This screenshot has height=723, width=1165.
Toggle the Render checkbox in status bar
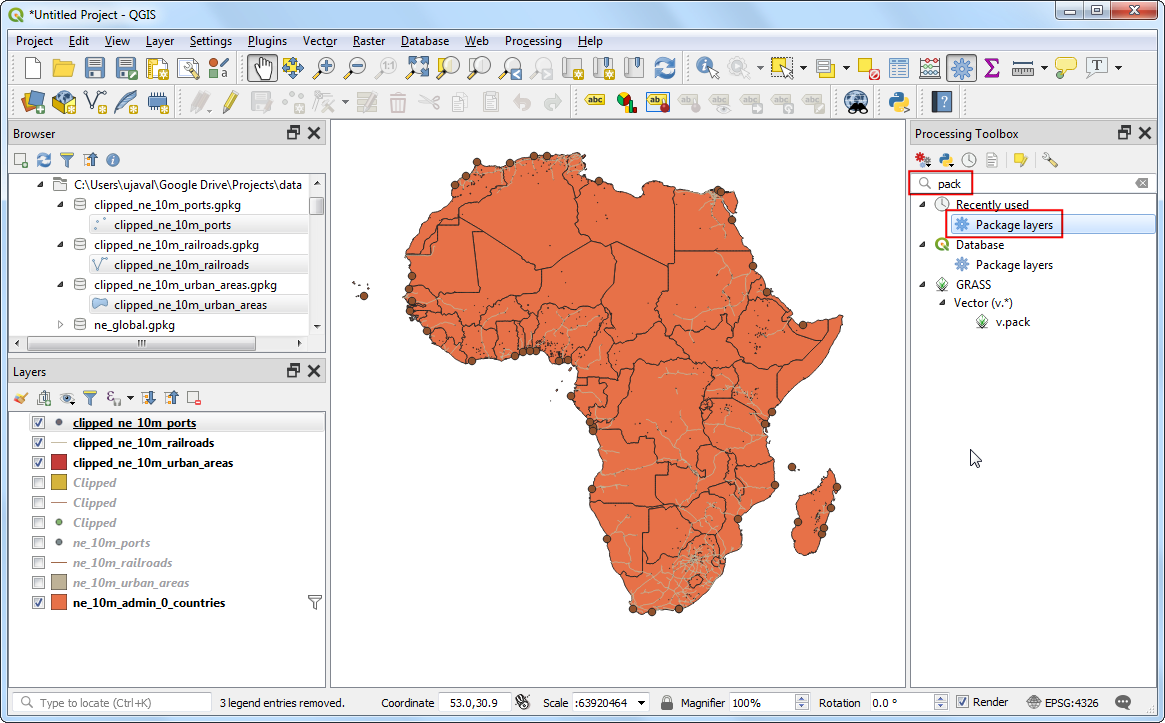point(962,702)
